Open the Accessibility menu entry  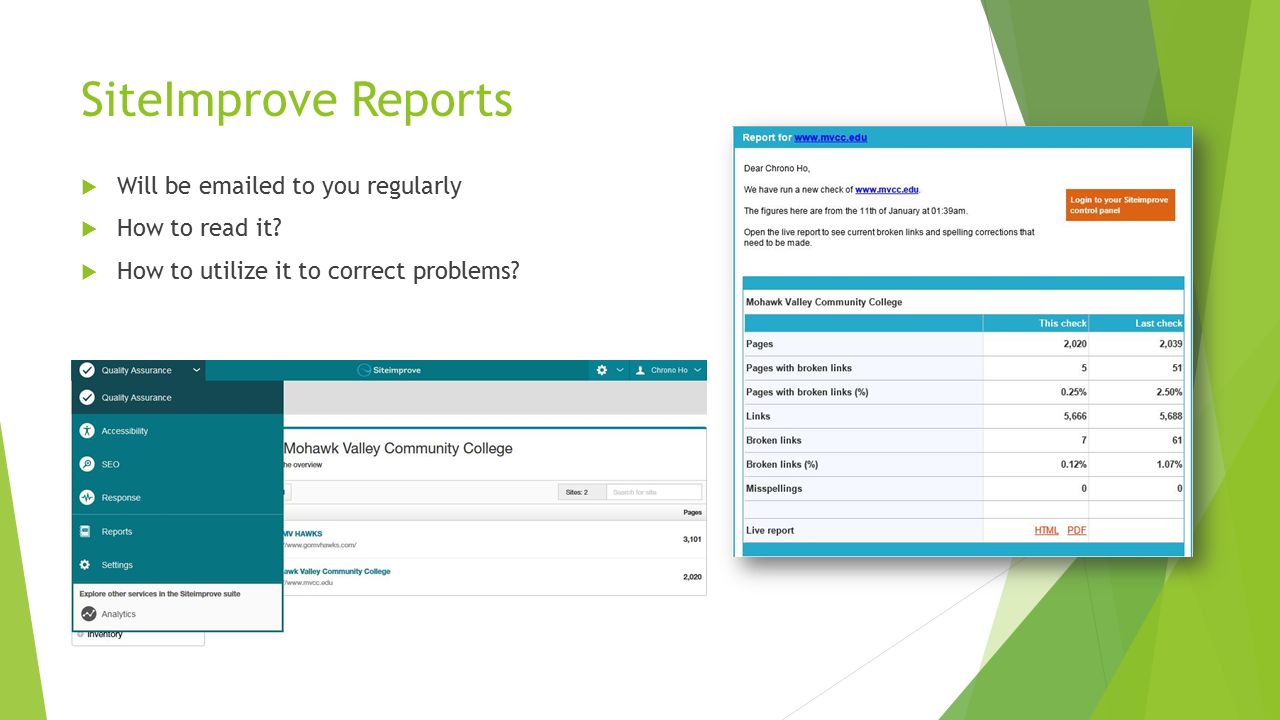(178, 431)
